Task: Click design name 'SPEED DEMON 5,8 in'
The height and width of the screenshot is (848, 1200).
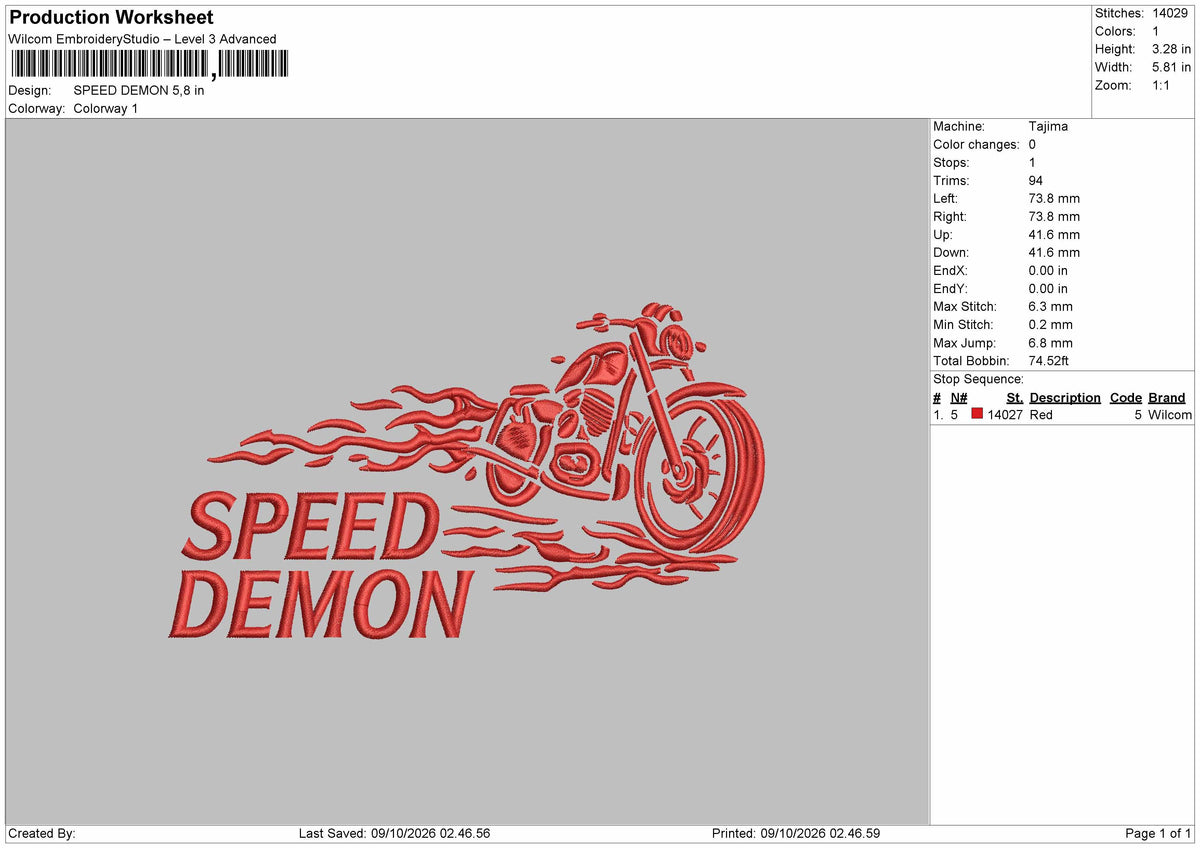Action: tap(139, 90)
